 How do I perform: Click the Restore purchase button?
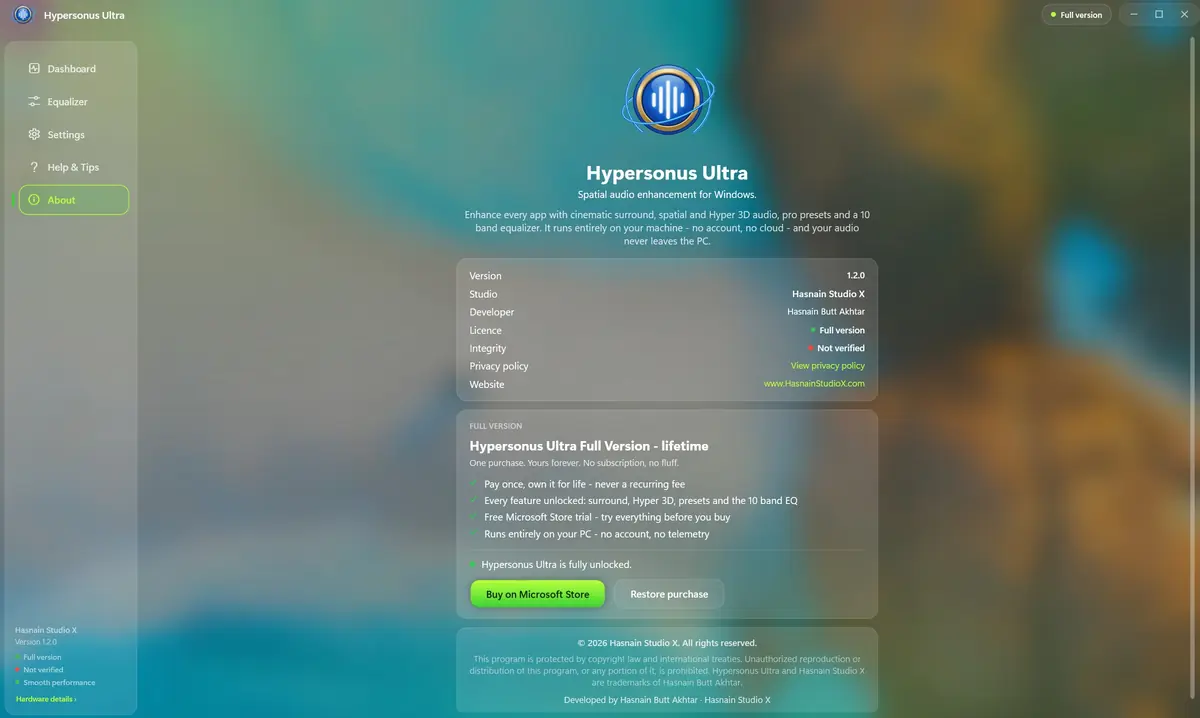(669, 594)
